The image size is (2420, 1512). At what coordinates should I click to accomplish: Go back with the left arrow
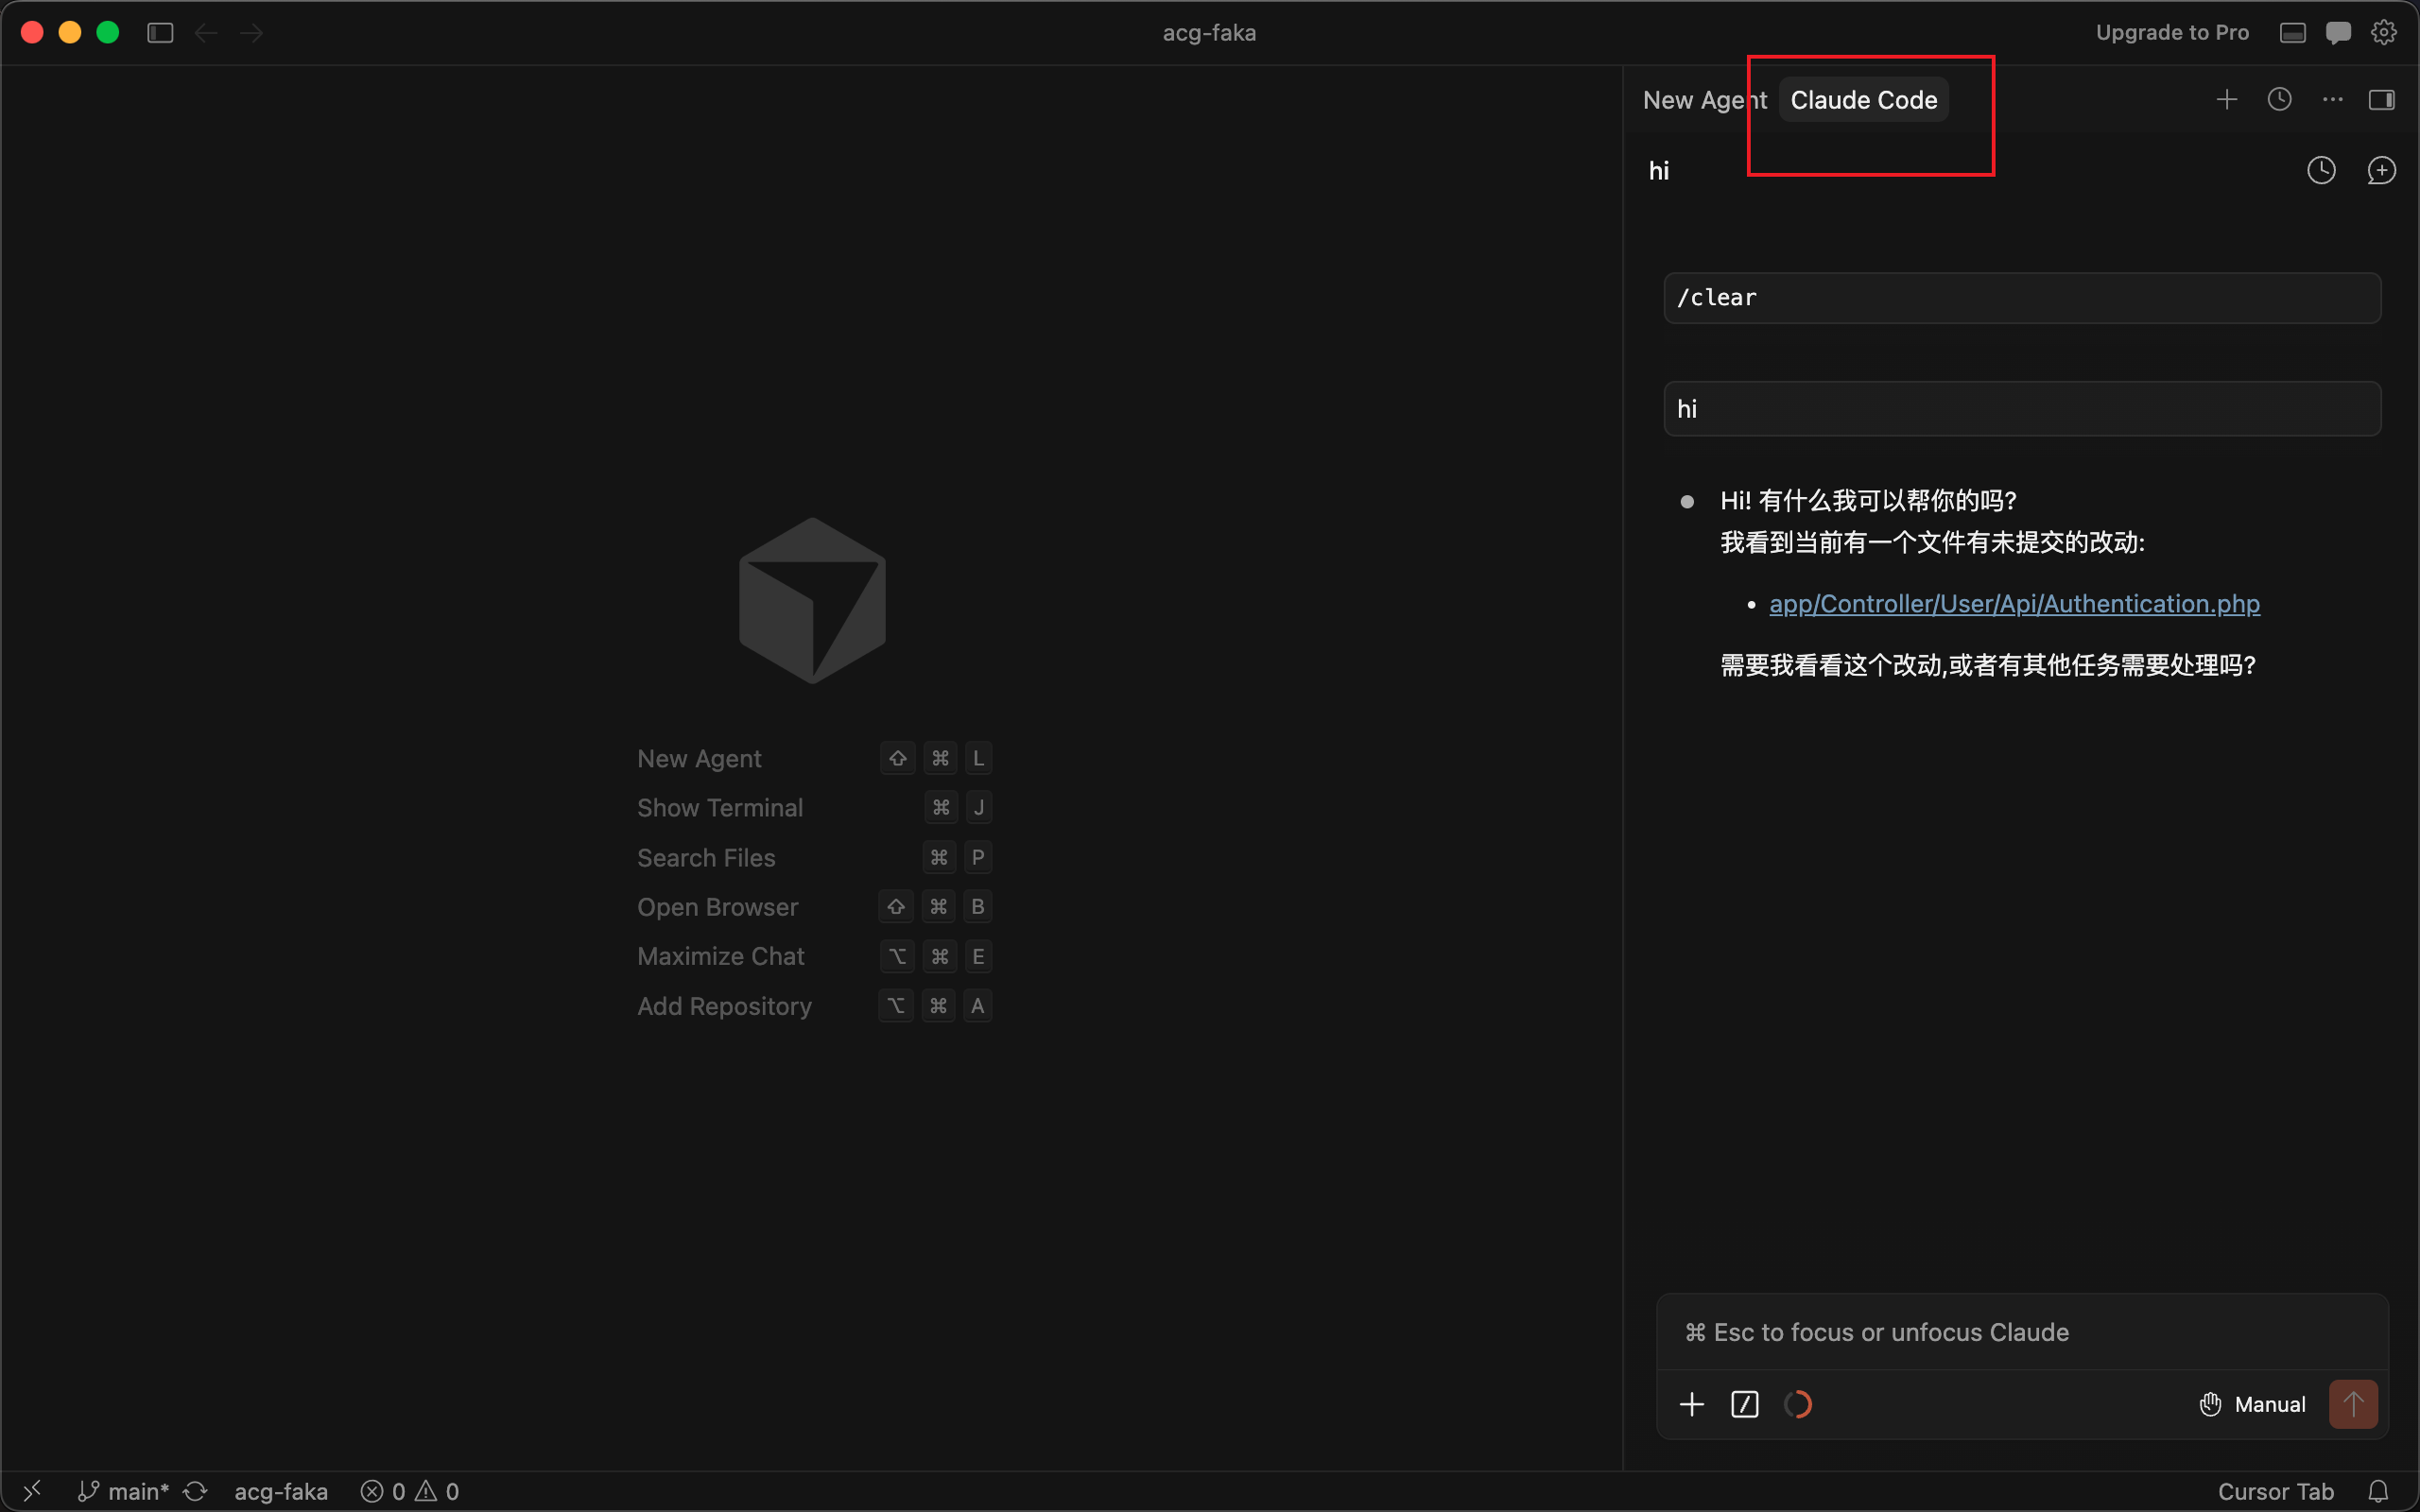(x=206, y=33)
